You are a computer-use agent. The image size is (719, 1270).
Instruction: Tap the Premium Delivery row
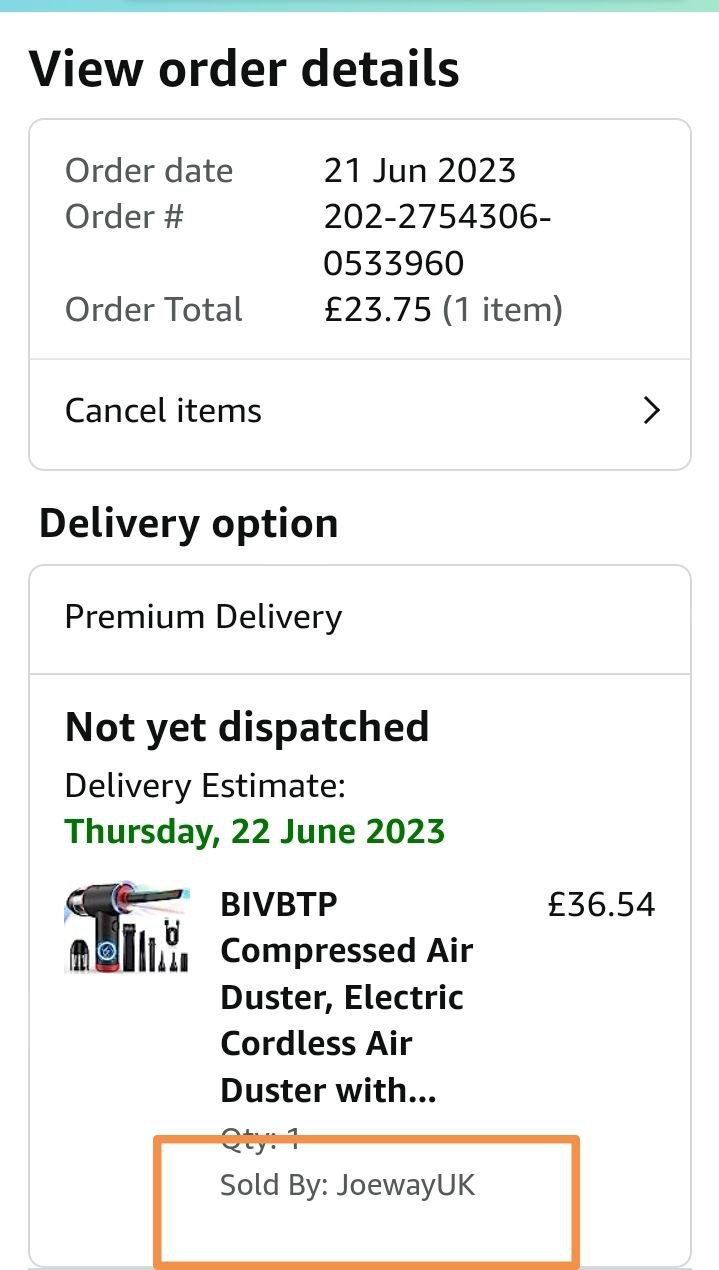pyautogui.click(x=203, y=617)
